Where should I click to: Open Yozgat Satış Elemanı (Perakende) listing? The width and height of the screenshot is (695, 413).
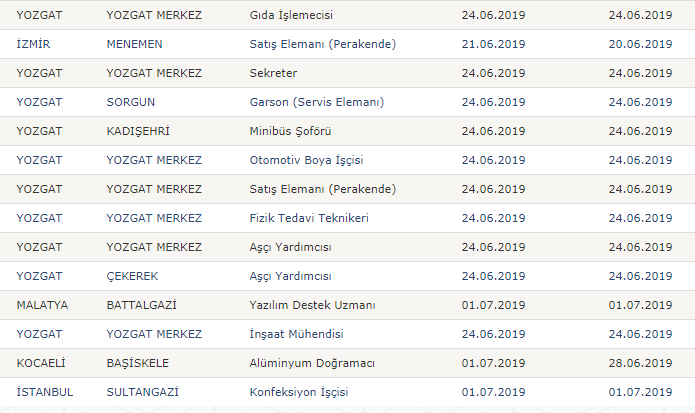tap(323, 189)
